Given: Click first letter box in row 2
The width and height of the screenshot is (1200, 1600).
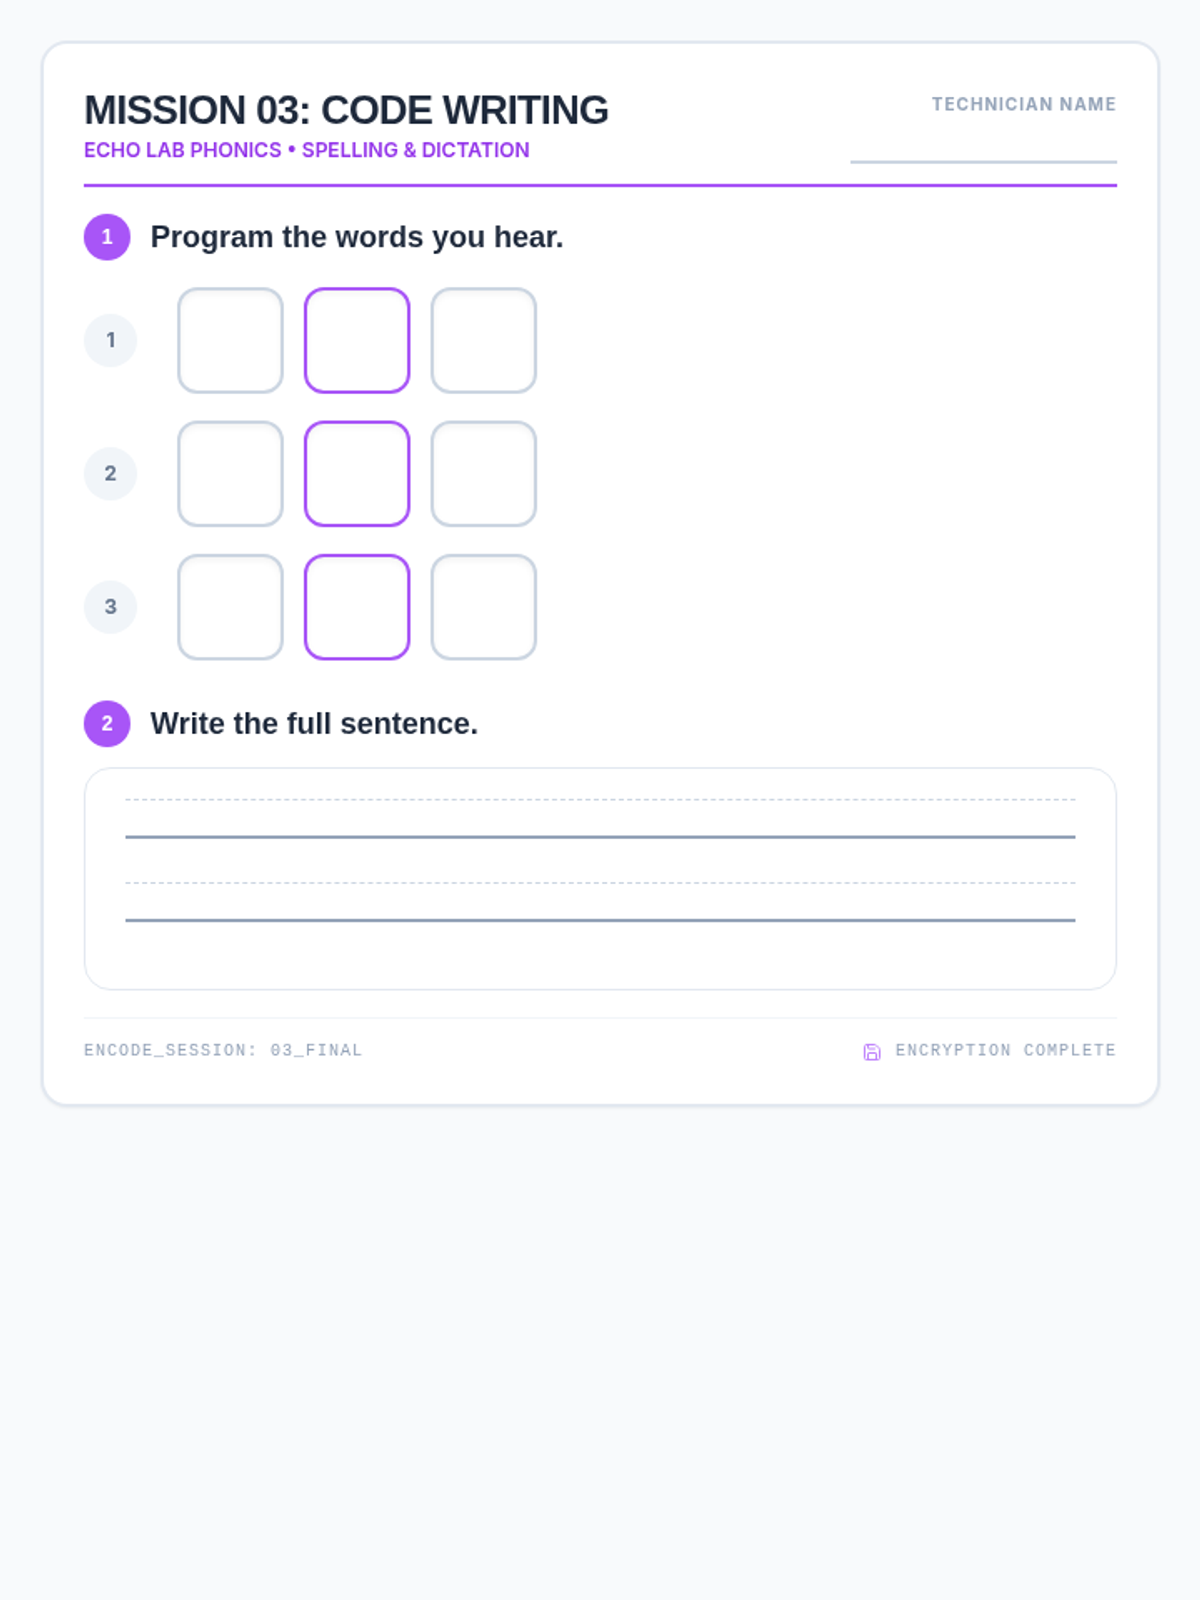Looking at the screenshot, I should pos(230,473).
